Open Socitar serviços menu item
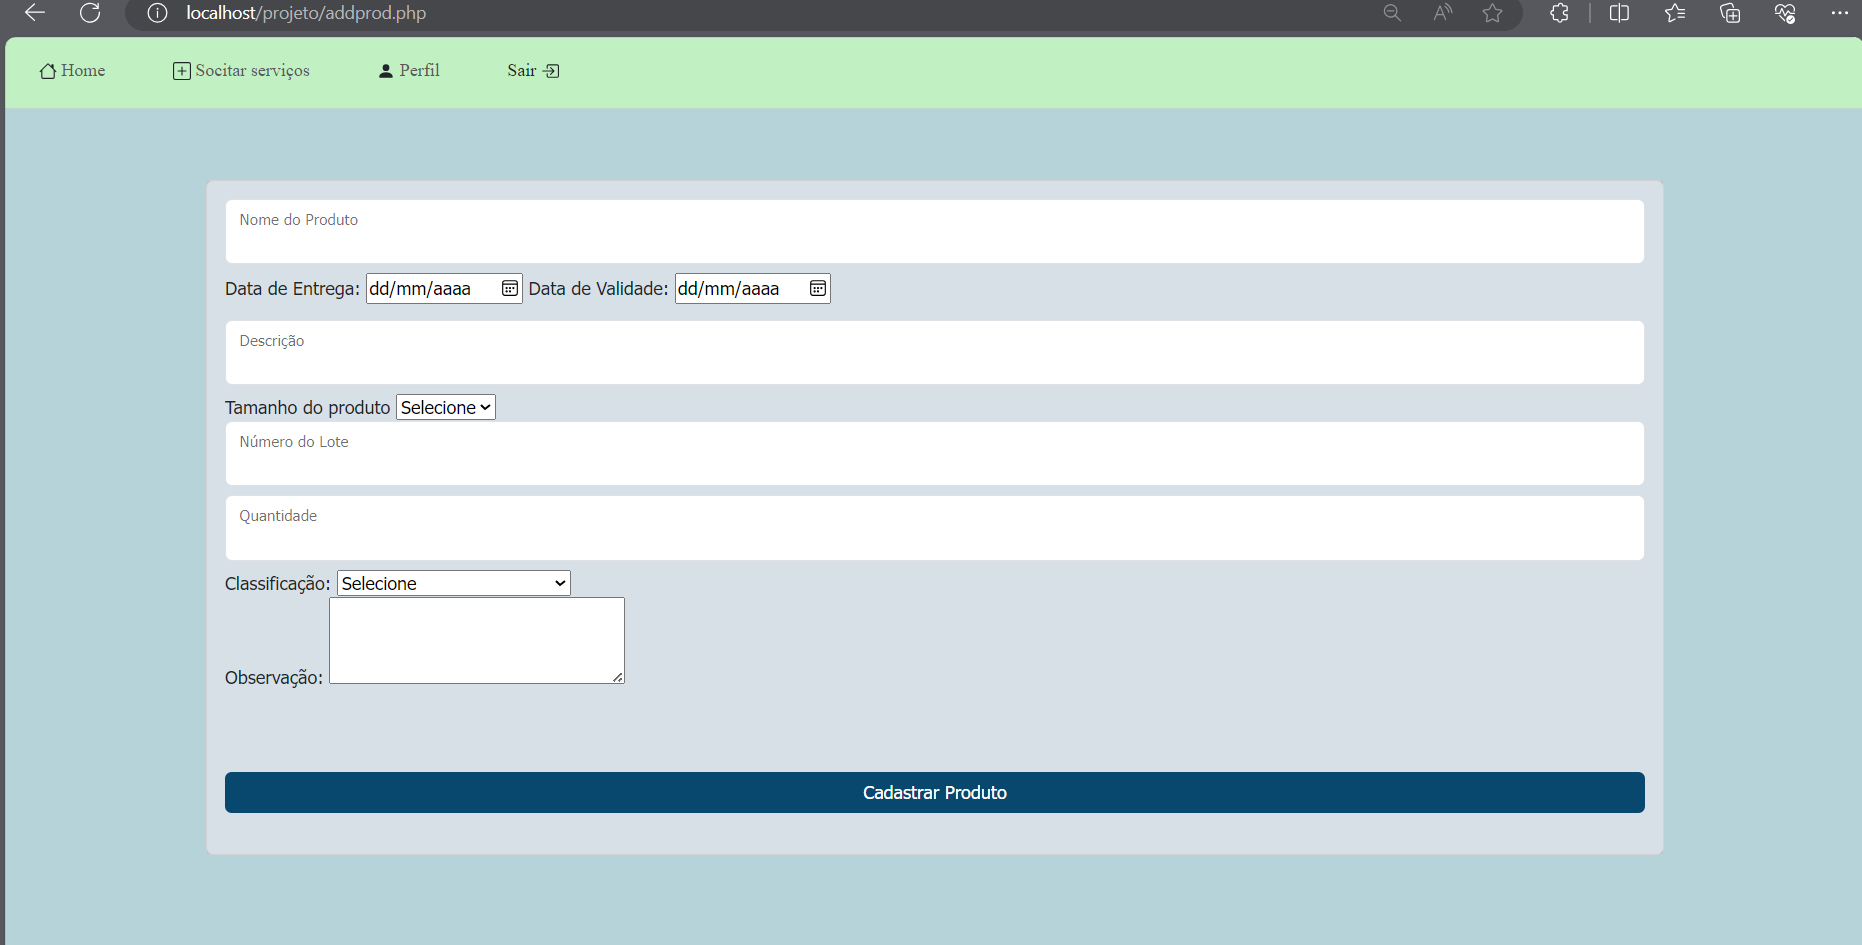1862x945 pixels. click(x=241, y=71)
